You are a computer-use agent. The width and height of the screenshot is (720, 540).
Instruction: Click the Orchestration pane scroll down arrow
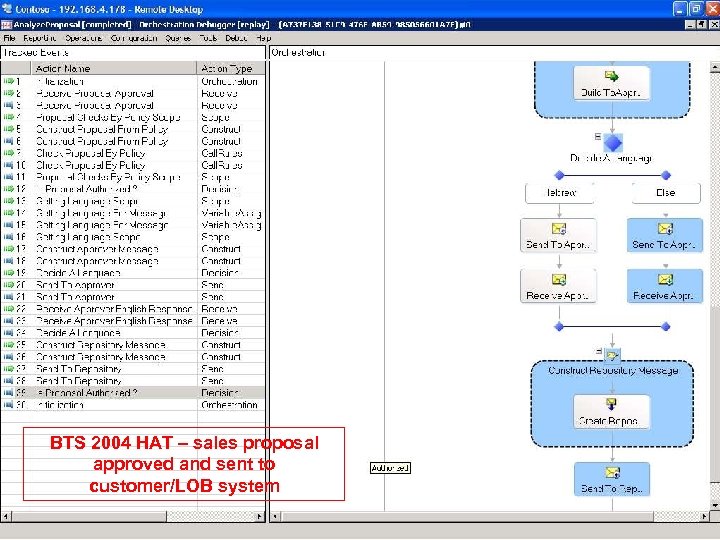714,506
